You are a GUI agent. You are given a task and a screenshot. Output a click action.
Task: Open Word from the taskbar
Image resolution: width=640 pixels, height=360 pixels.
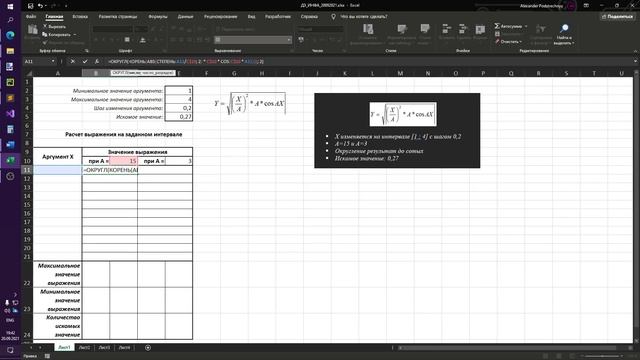(x=10, y=144)
